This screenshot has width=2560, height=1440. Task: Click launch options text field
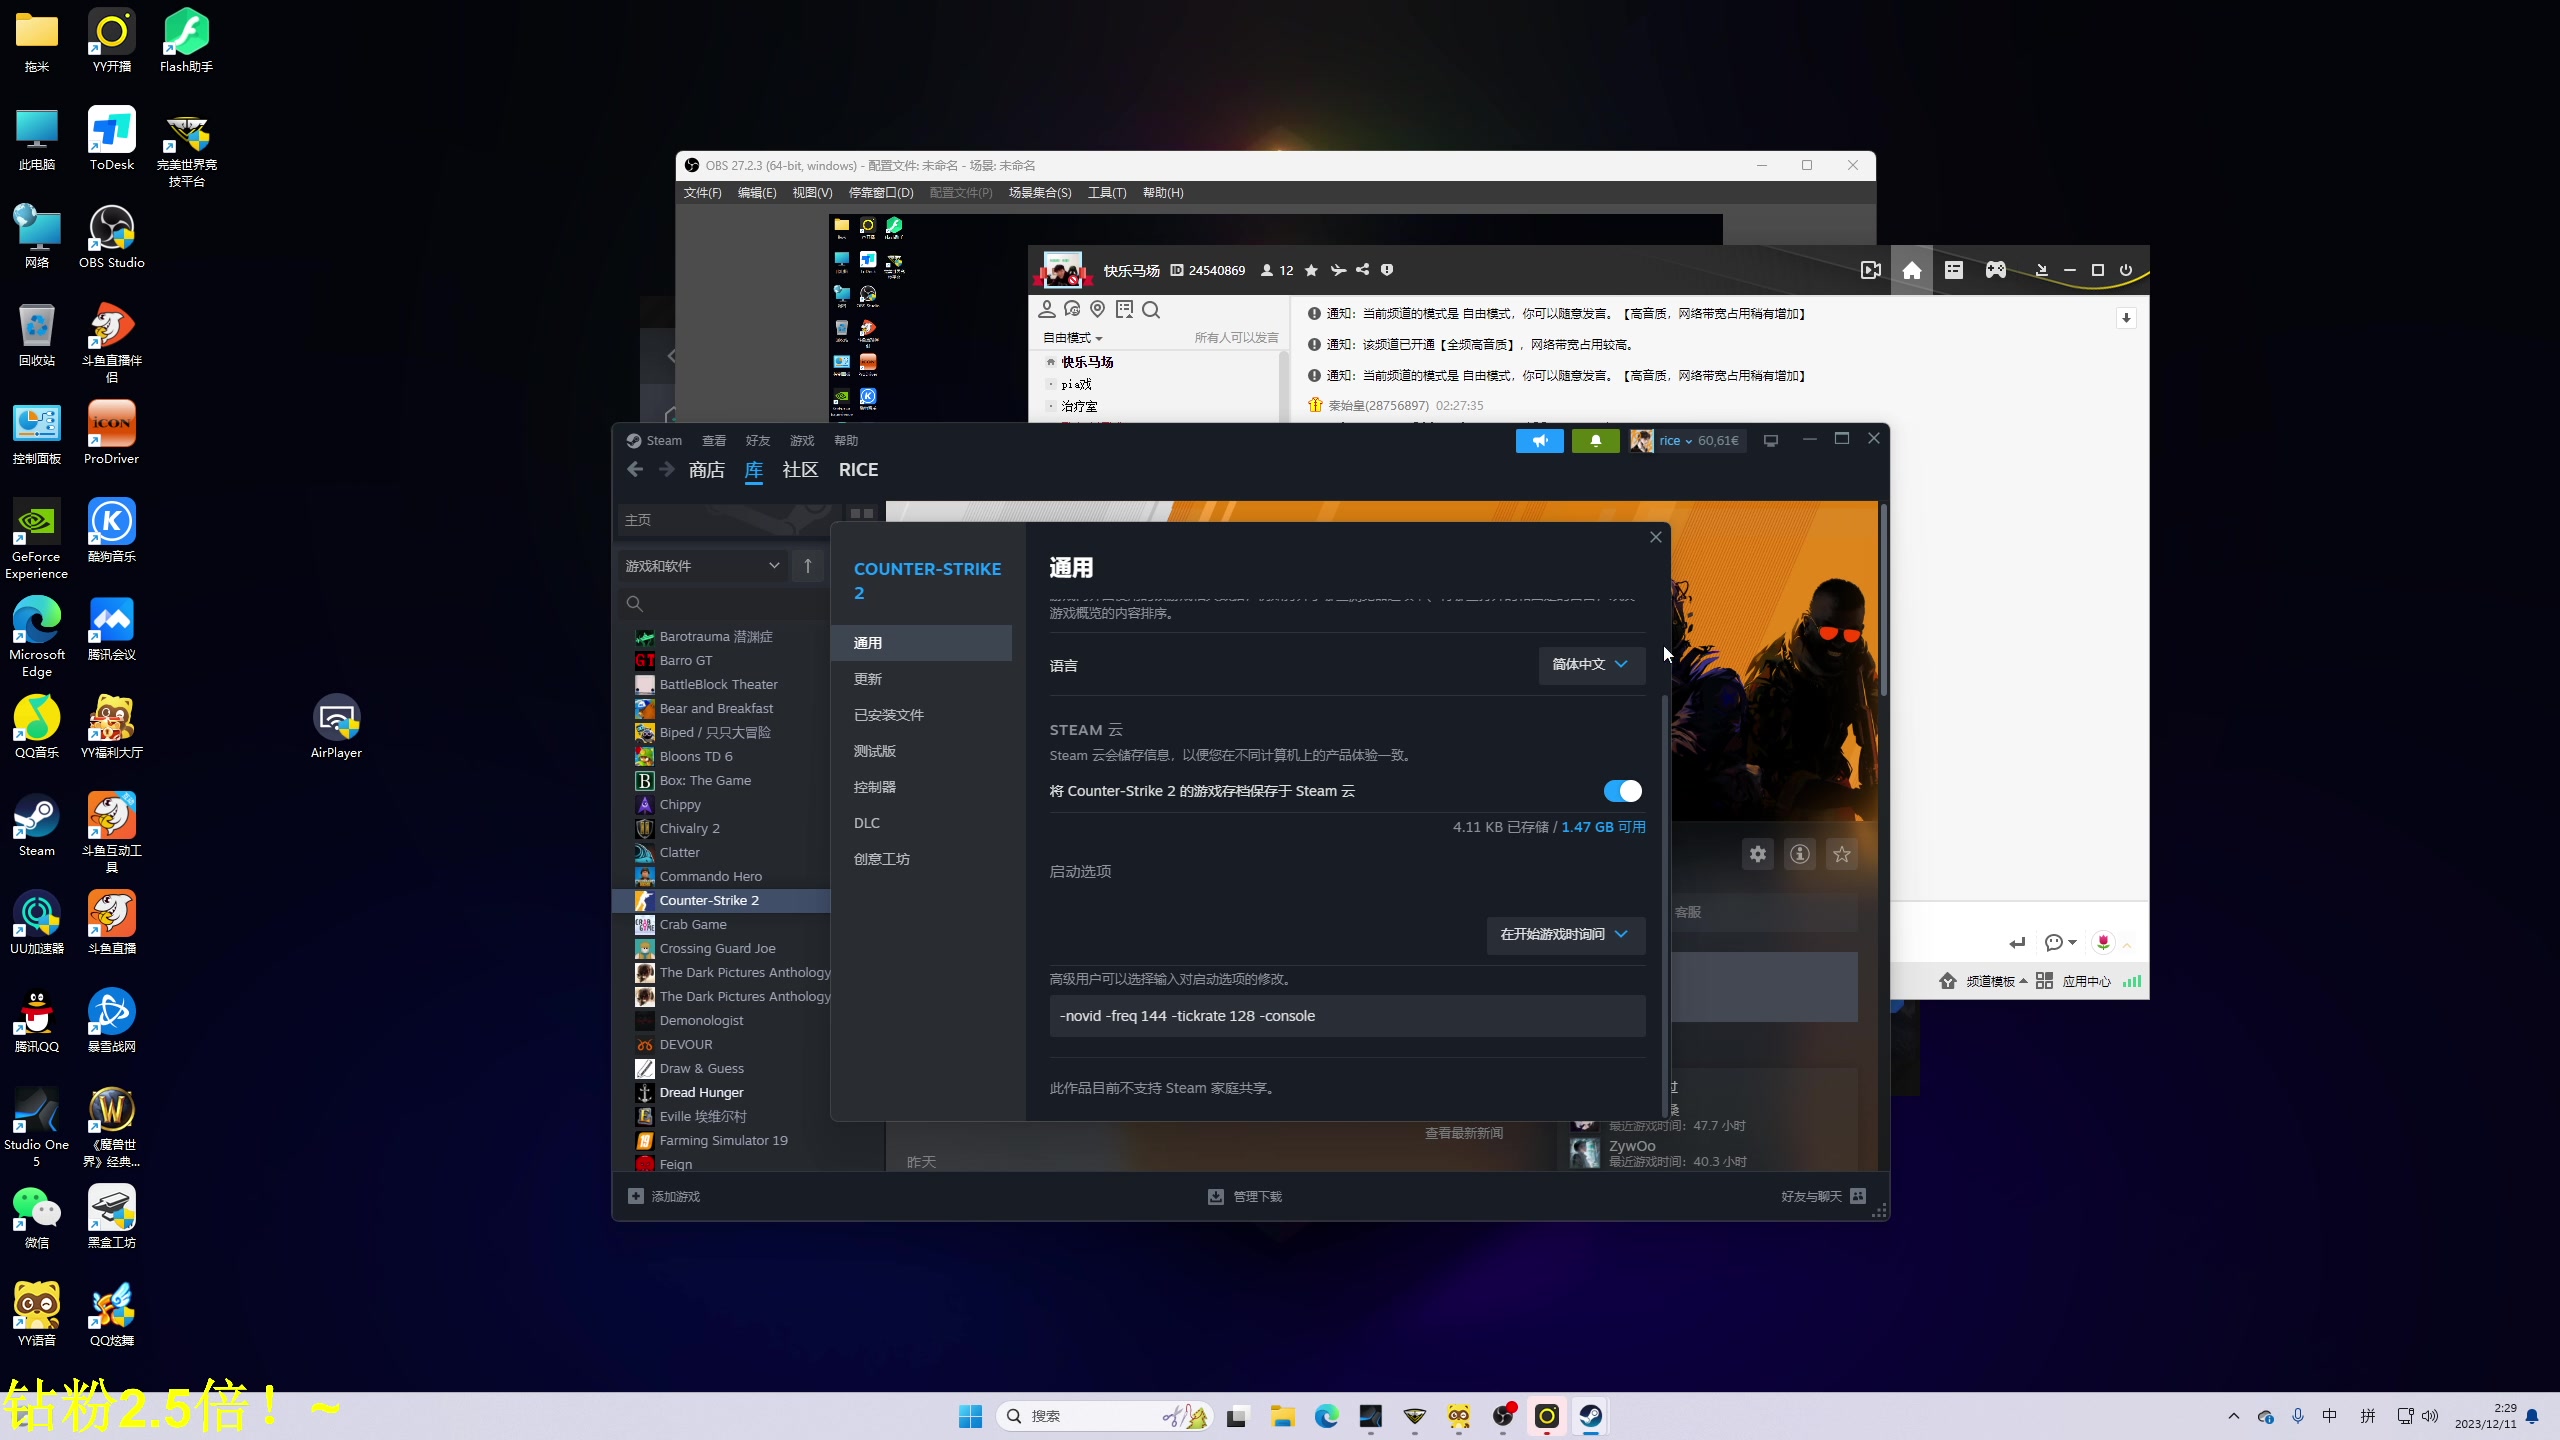1347,1016
